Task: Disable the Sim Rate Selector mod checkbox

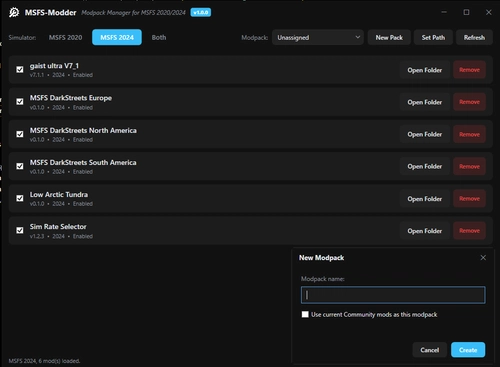Action: tap(20, 230)
